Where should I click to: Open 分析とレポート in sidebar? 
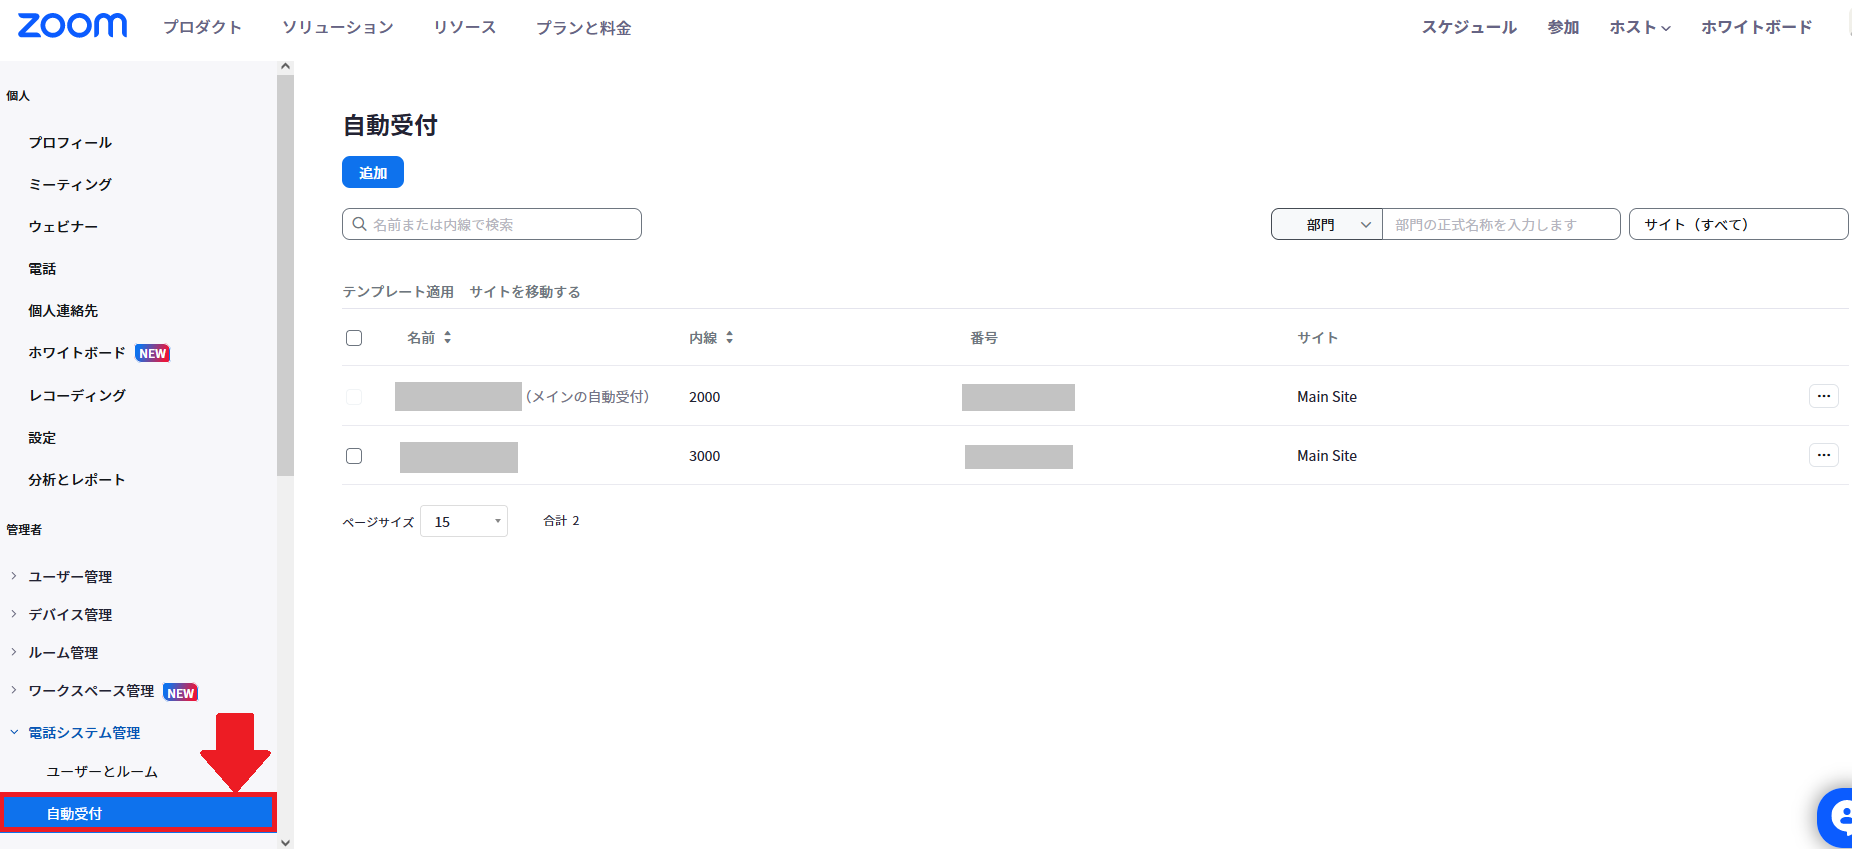click(77, 480)
